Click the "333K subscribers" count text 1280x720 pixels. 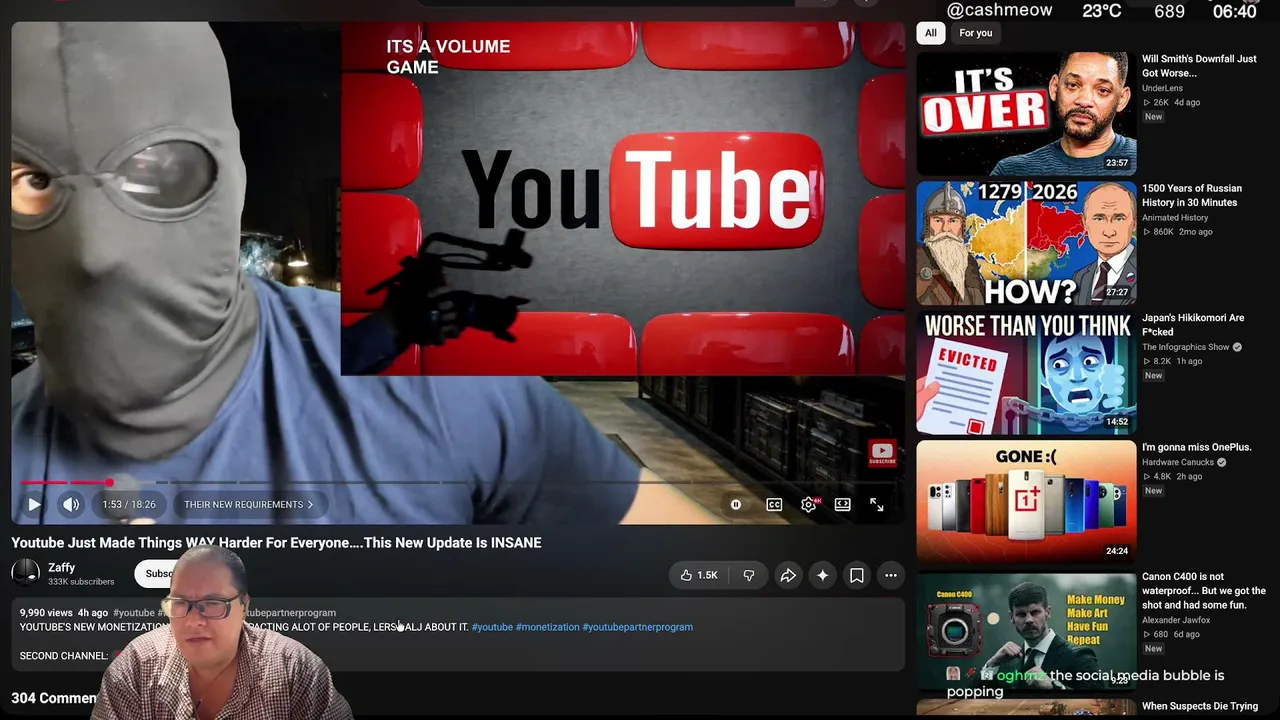81,582
